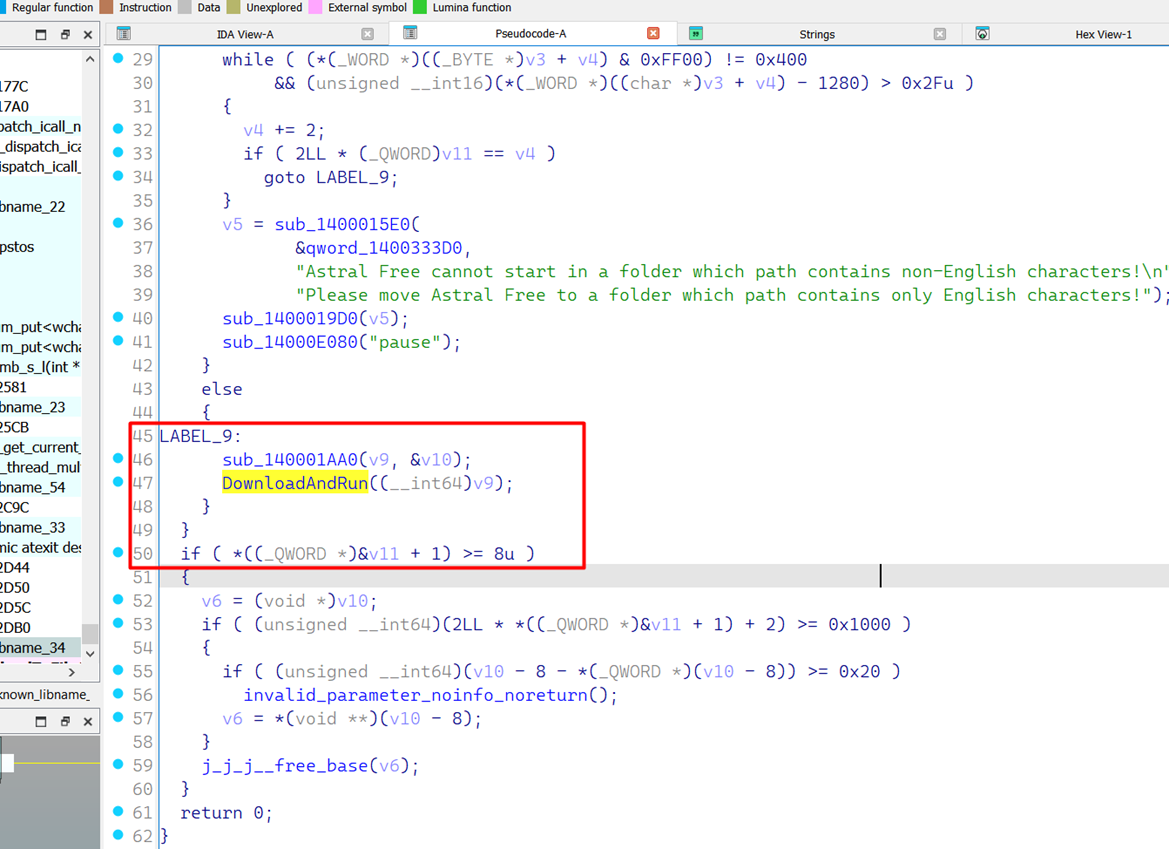
Task: Switch to the Strings tab
Action: click(816, 34)
